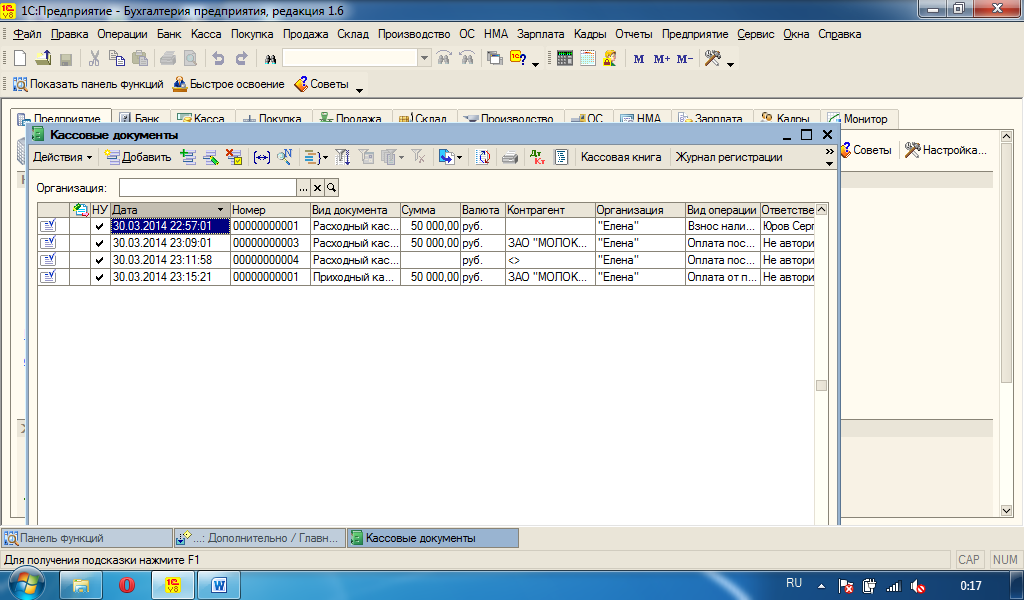This screenshot has height=600, width=1024.
Task: Open the Действия dropdown menu
Action: [x=62, y=157]
